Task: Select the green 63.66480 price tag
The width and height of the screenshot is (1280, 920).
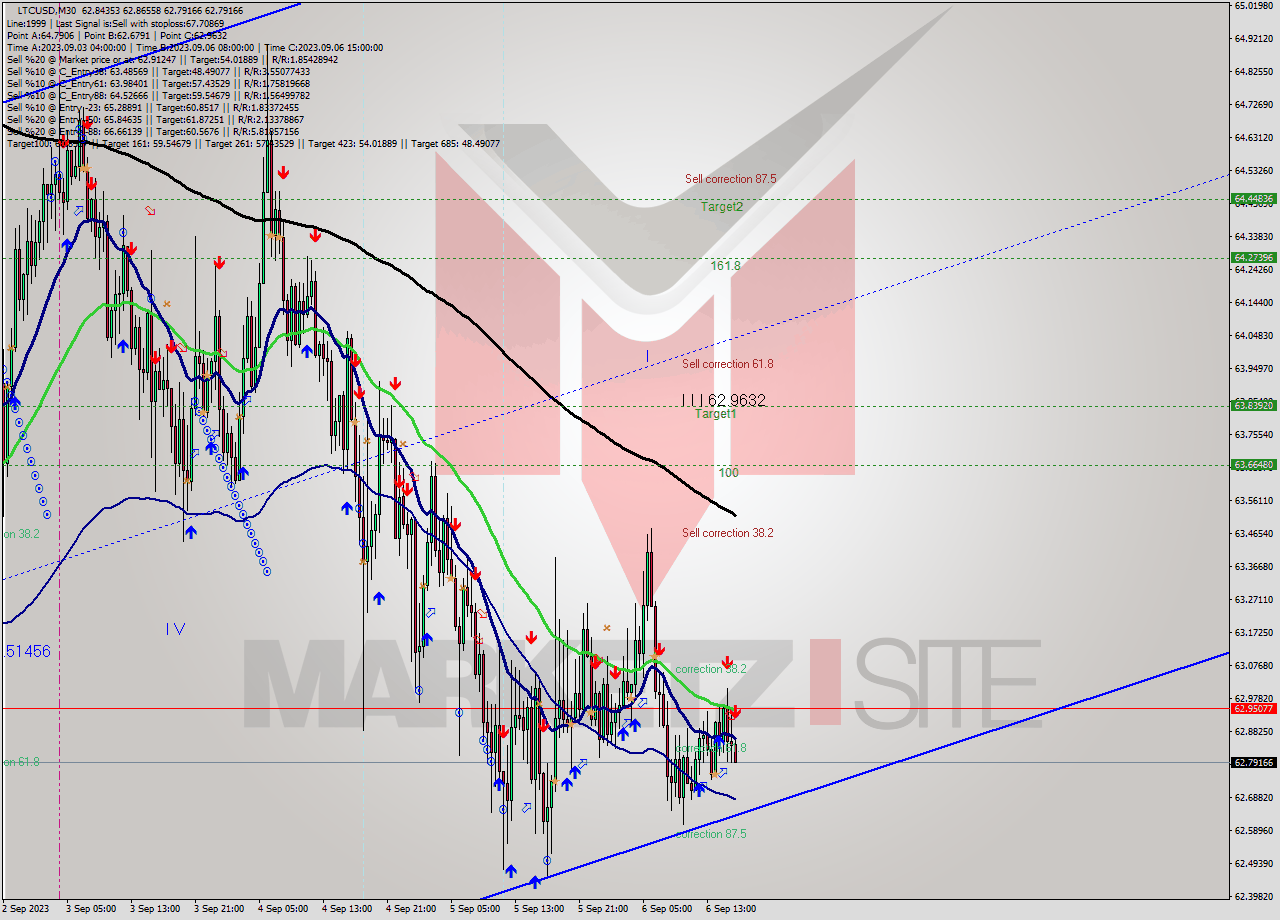Action: click(1254, 464)
